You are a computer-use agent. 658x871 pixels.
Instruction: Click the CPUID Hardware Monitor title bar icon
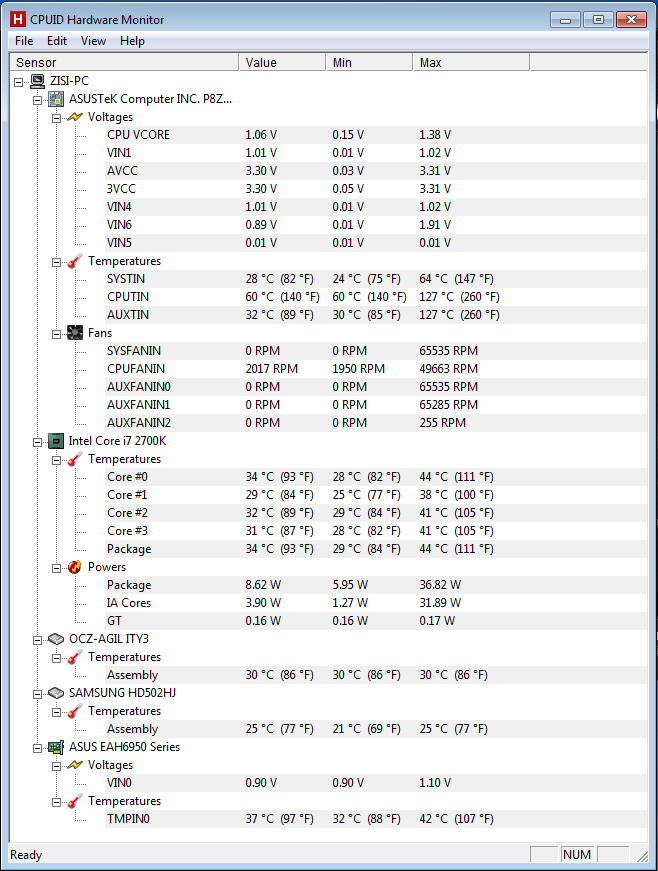18,19
